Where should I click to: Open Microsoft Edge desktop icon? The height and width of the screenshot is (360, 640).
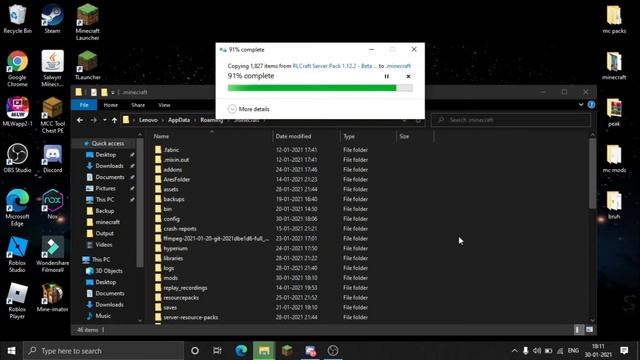click(x=17, y=207)
